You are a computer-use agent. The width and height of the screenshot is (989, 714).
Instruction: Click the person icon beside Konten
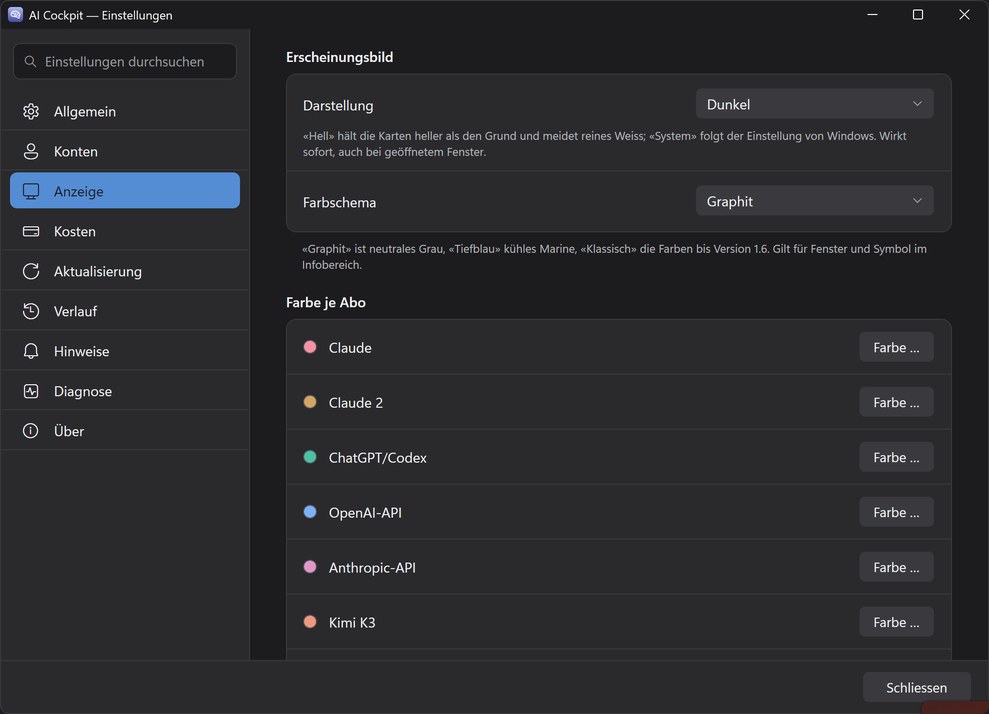pos(31,151)
